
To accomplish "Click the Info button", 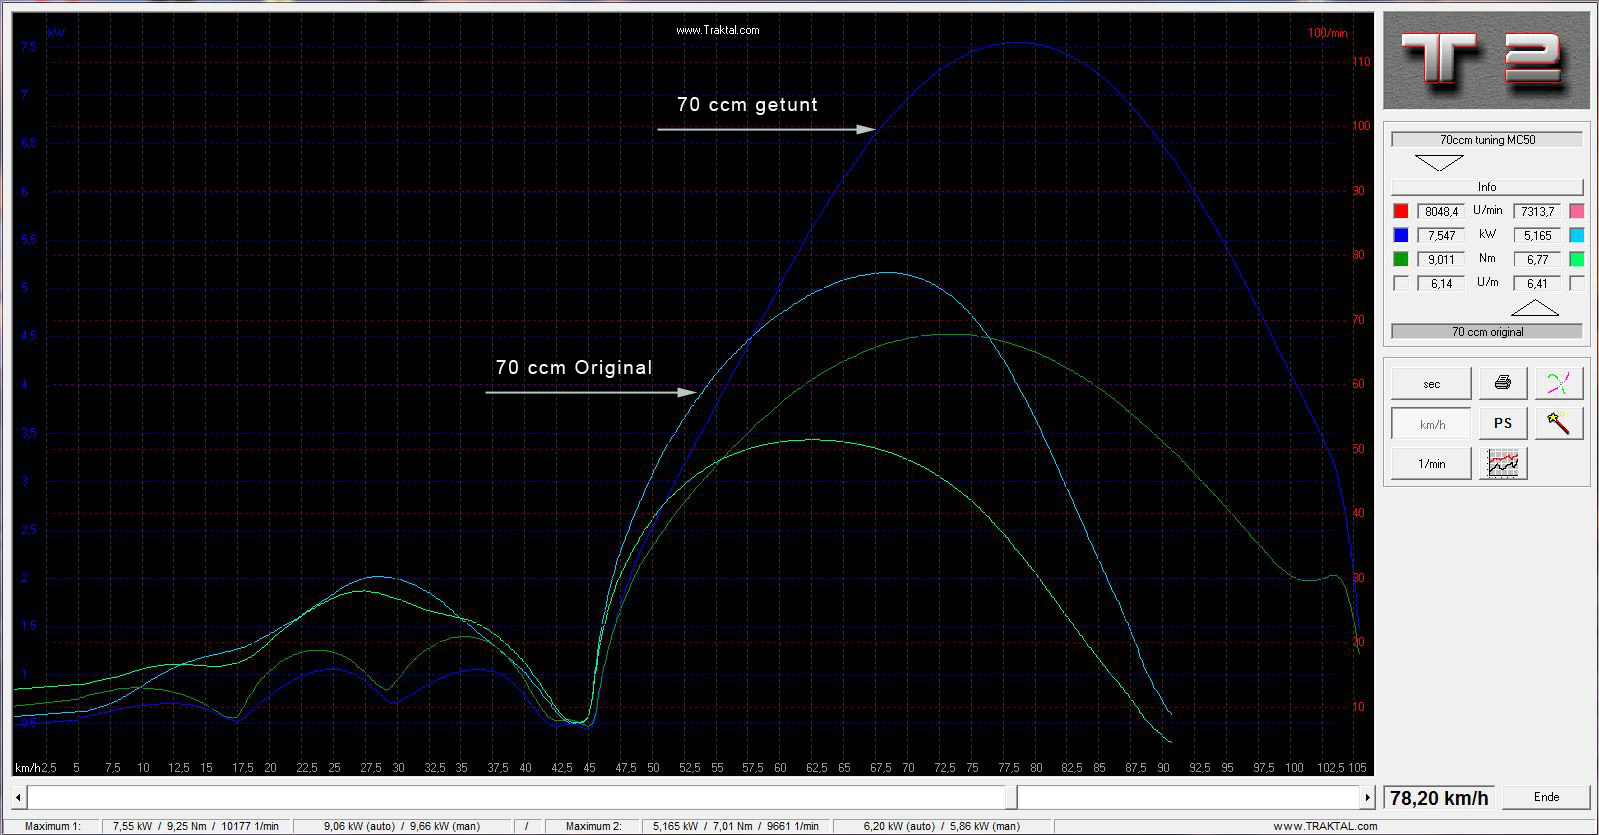I will (x=1487, y=187).
